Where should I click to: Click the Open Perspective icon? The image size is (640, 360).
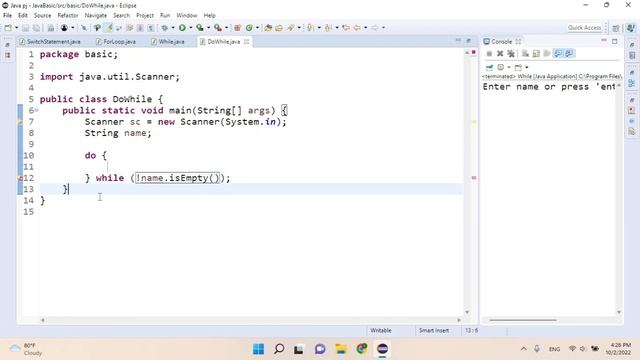coord(616,28)
